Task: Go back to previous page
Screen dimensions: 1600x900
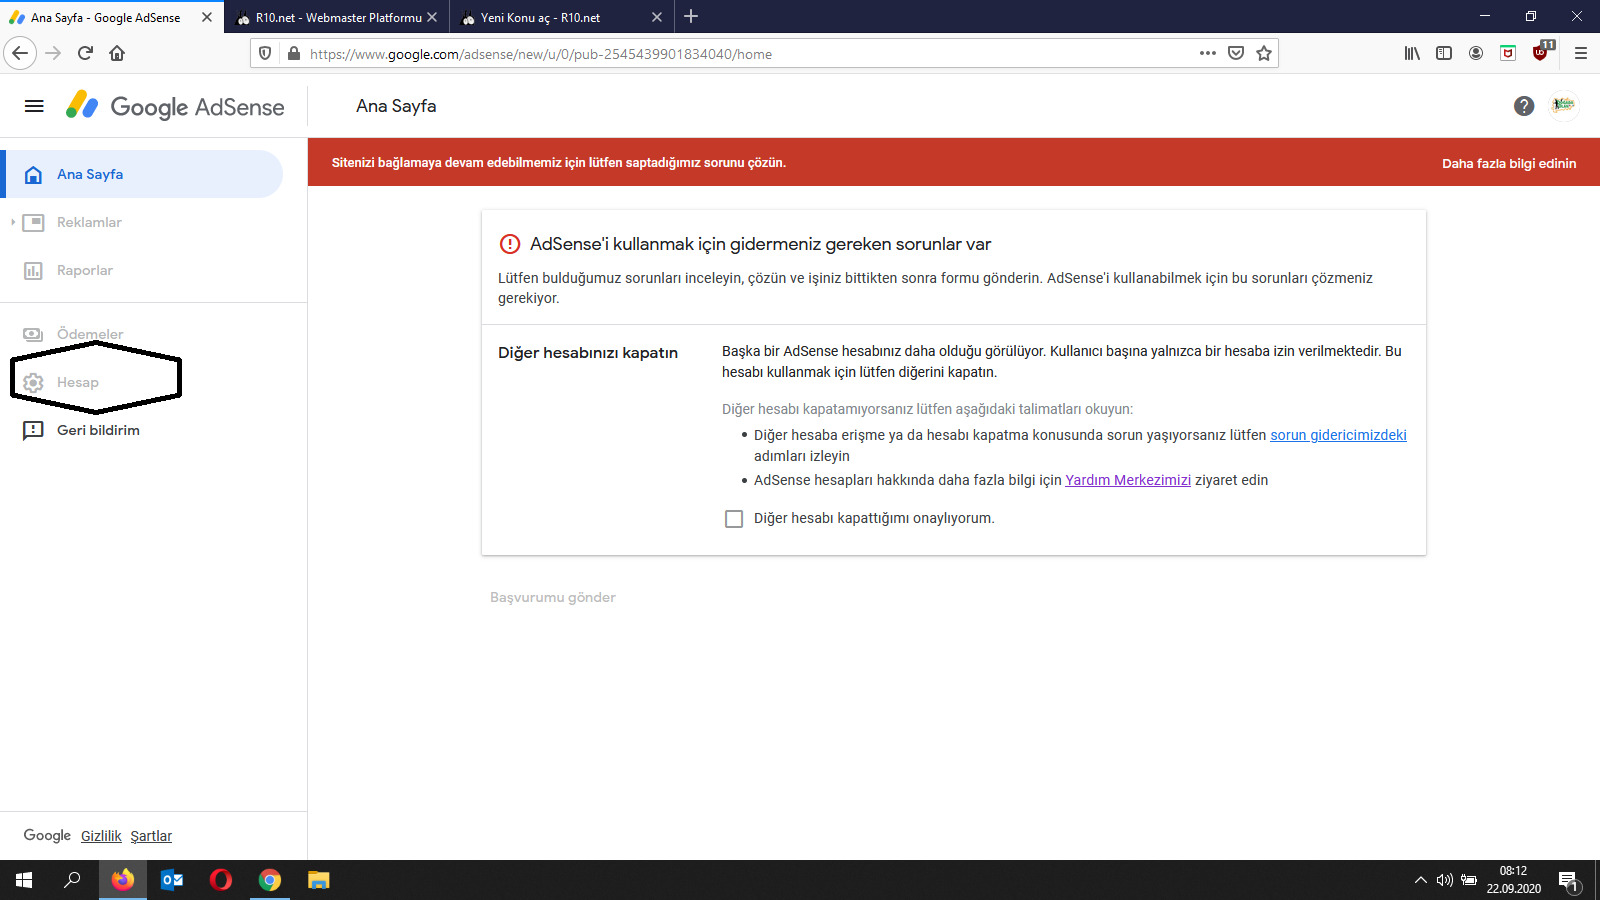Action: pyautogui.click(x=20, y=53)
